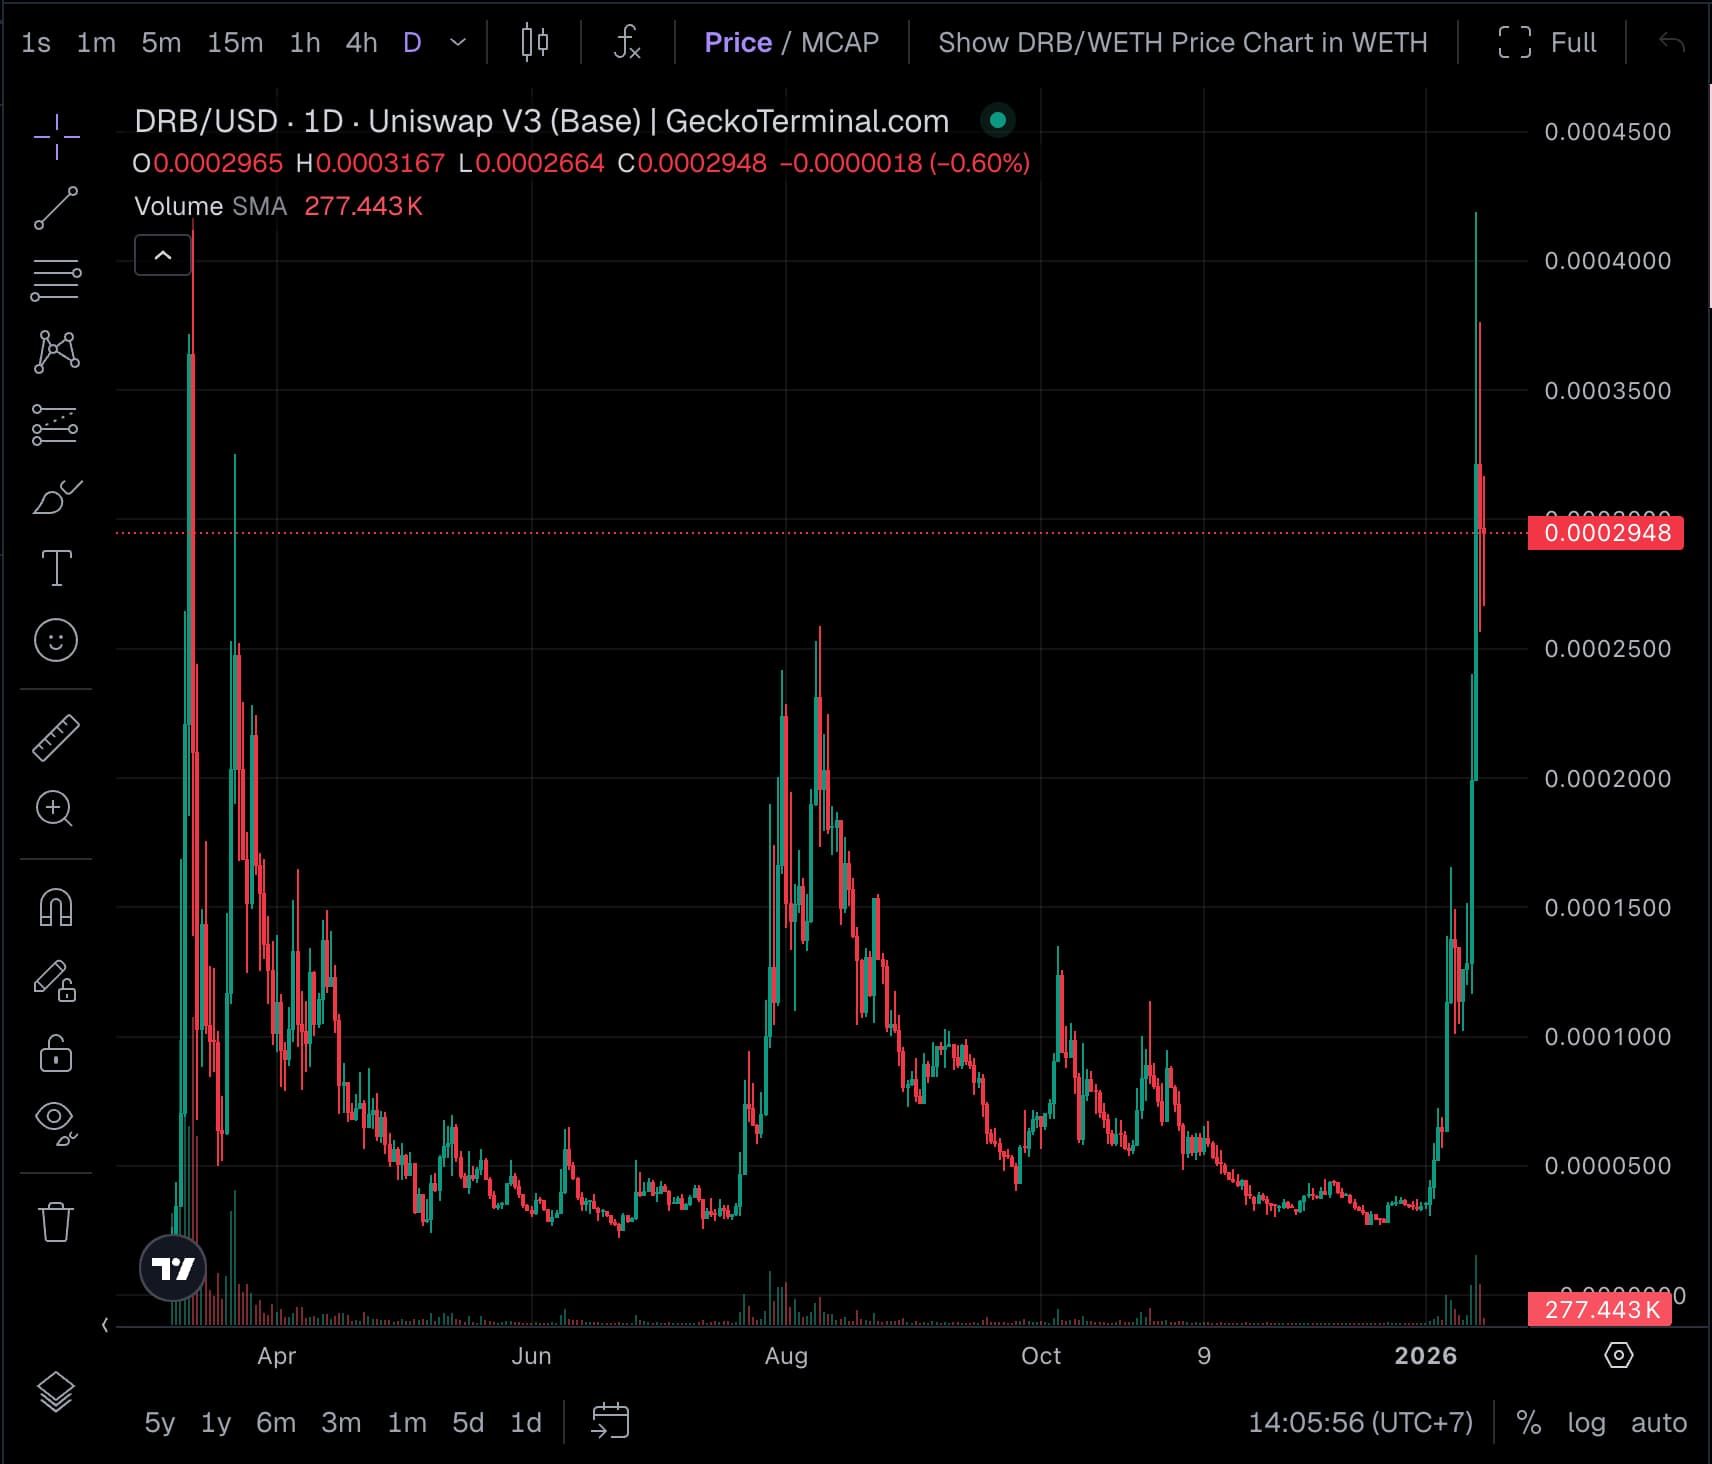
Task: Select the brush drawing tool
Action: click(56, 497)
